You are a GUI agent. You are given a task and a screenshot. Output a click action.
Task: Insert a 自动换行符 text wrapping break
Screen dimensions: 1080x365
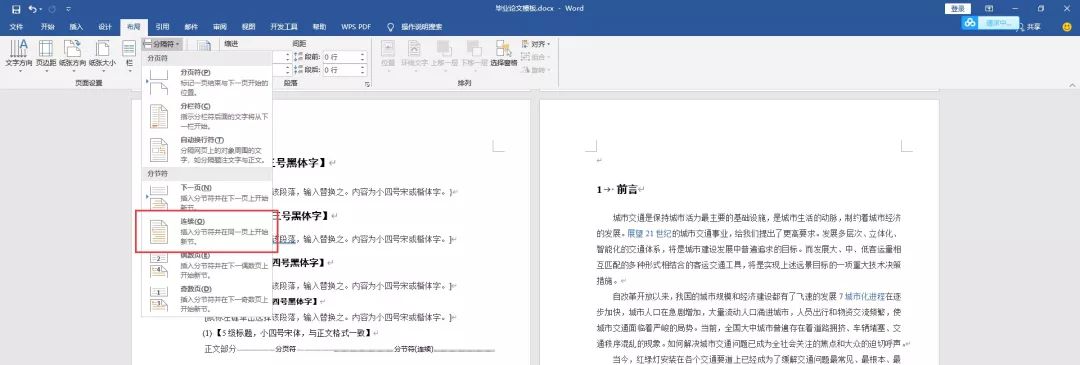pos(207,149)
